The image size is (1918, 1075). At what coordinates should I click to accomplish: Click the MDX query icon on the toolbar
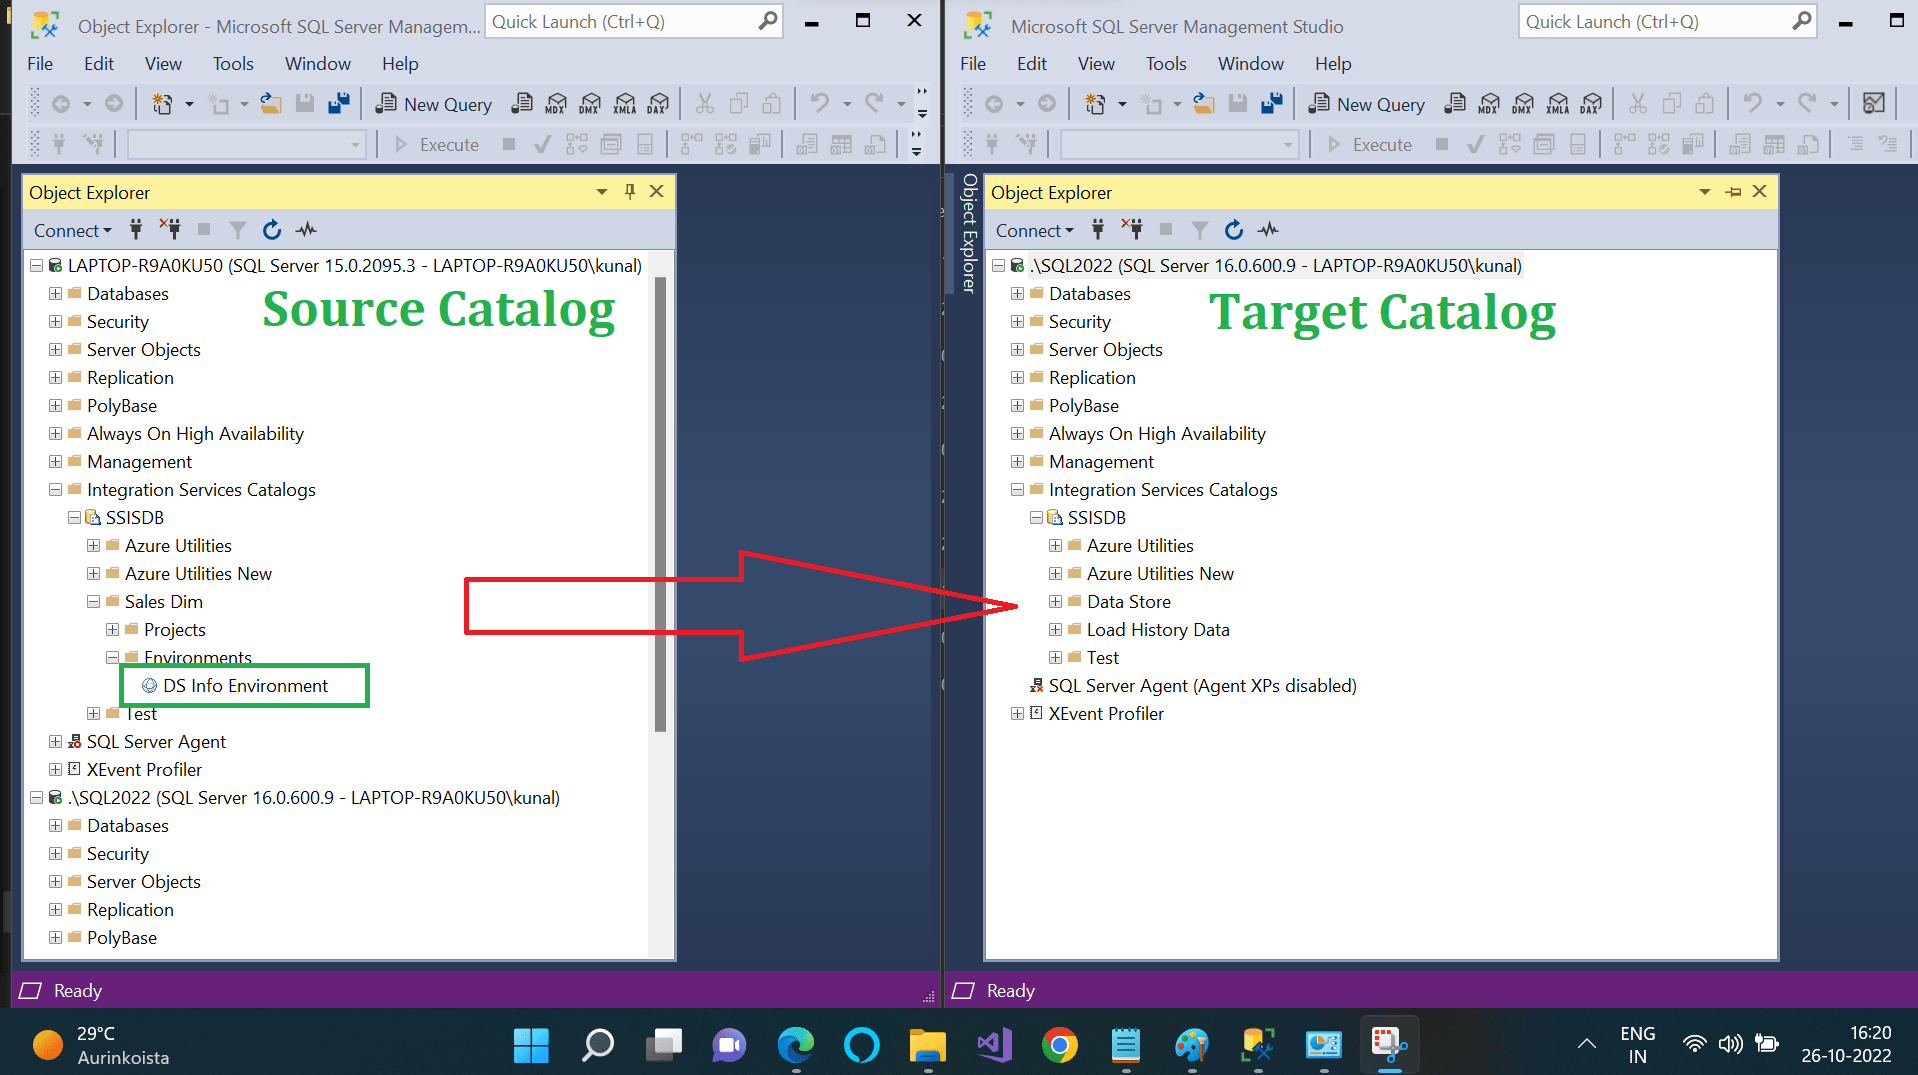pyautogui.click(x=556, y=103)
